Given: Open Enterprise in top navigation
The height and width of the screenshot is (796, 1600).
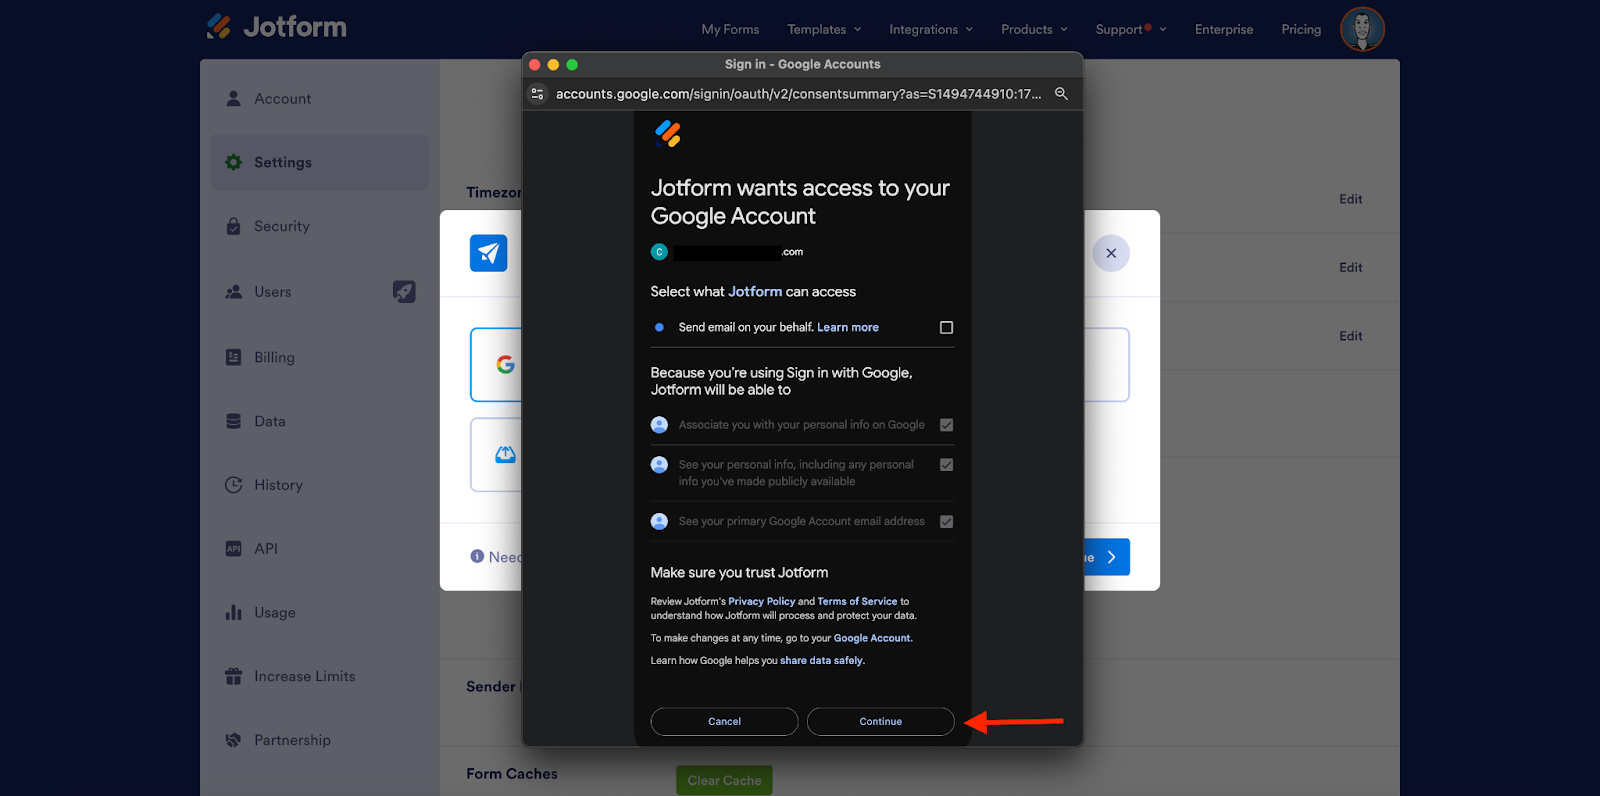Looking at the screenshot, I should (x=1224, y=30).
